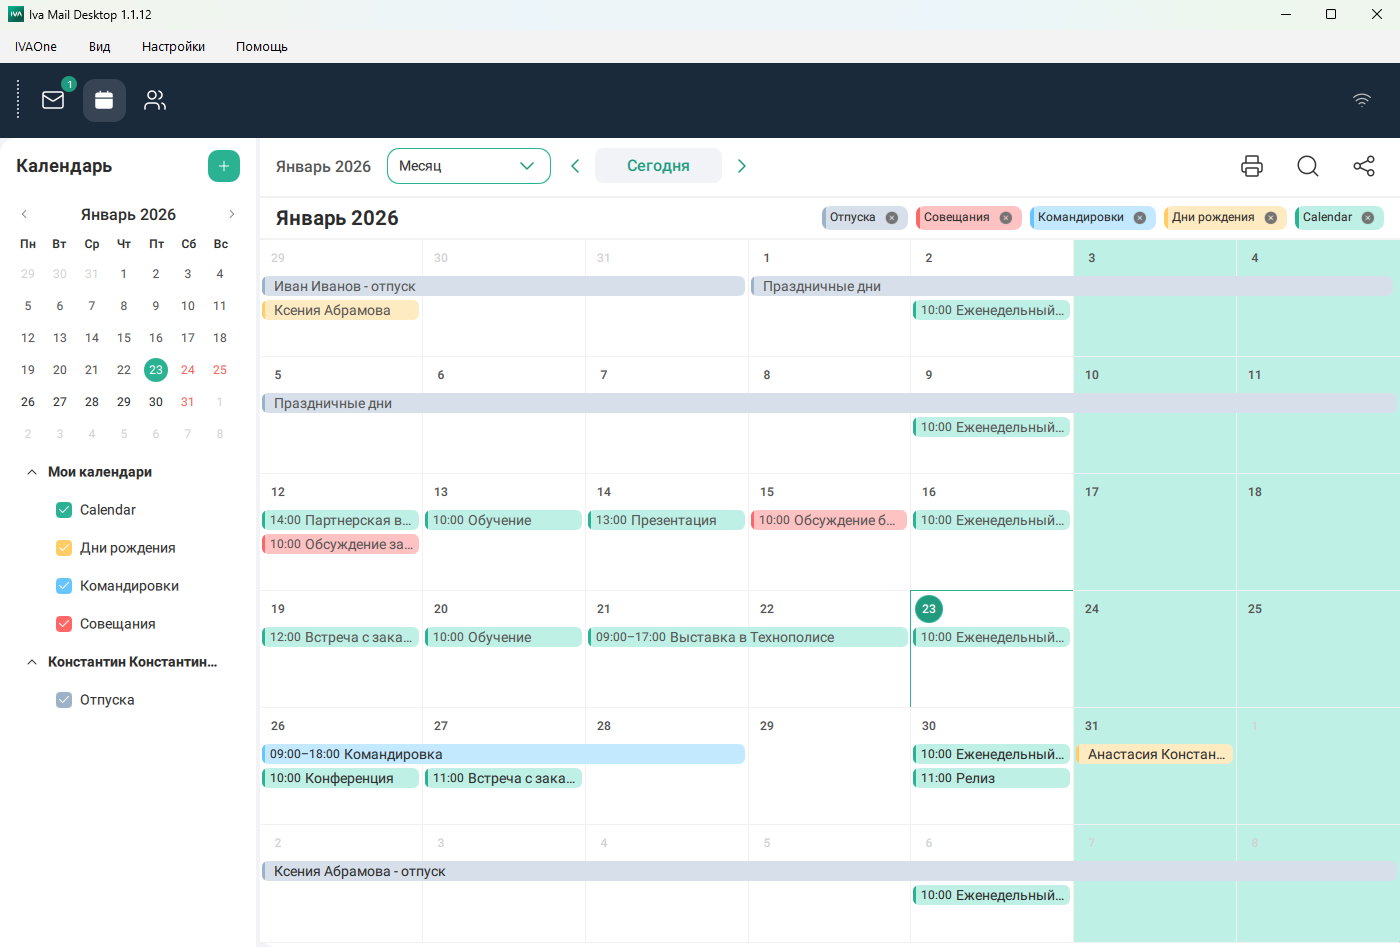Open calendar search magnifier icon
This screenshot has height=947, width=1400.
click(1308, 166)
